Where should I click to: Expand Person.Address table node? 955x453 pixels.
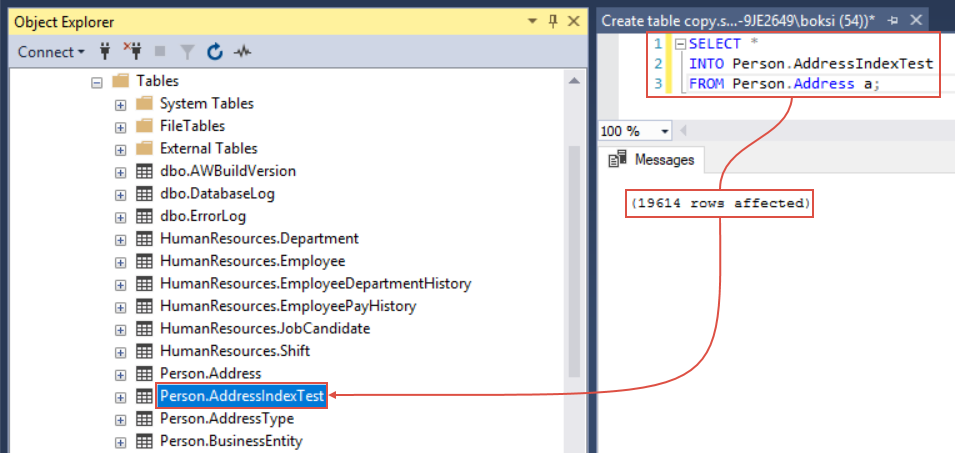tap(121, 374)
